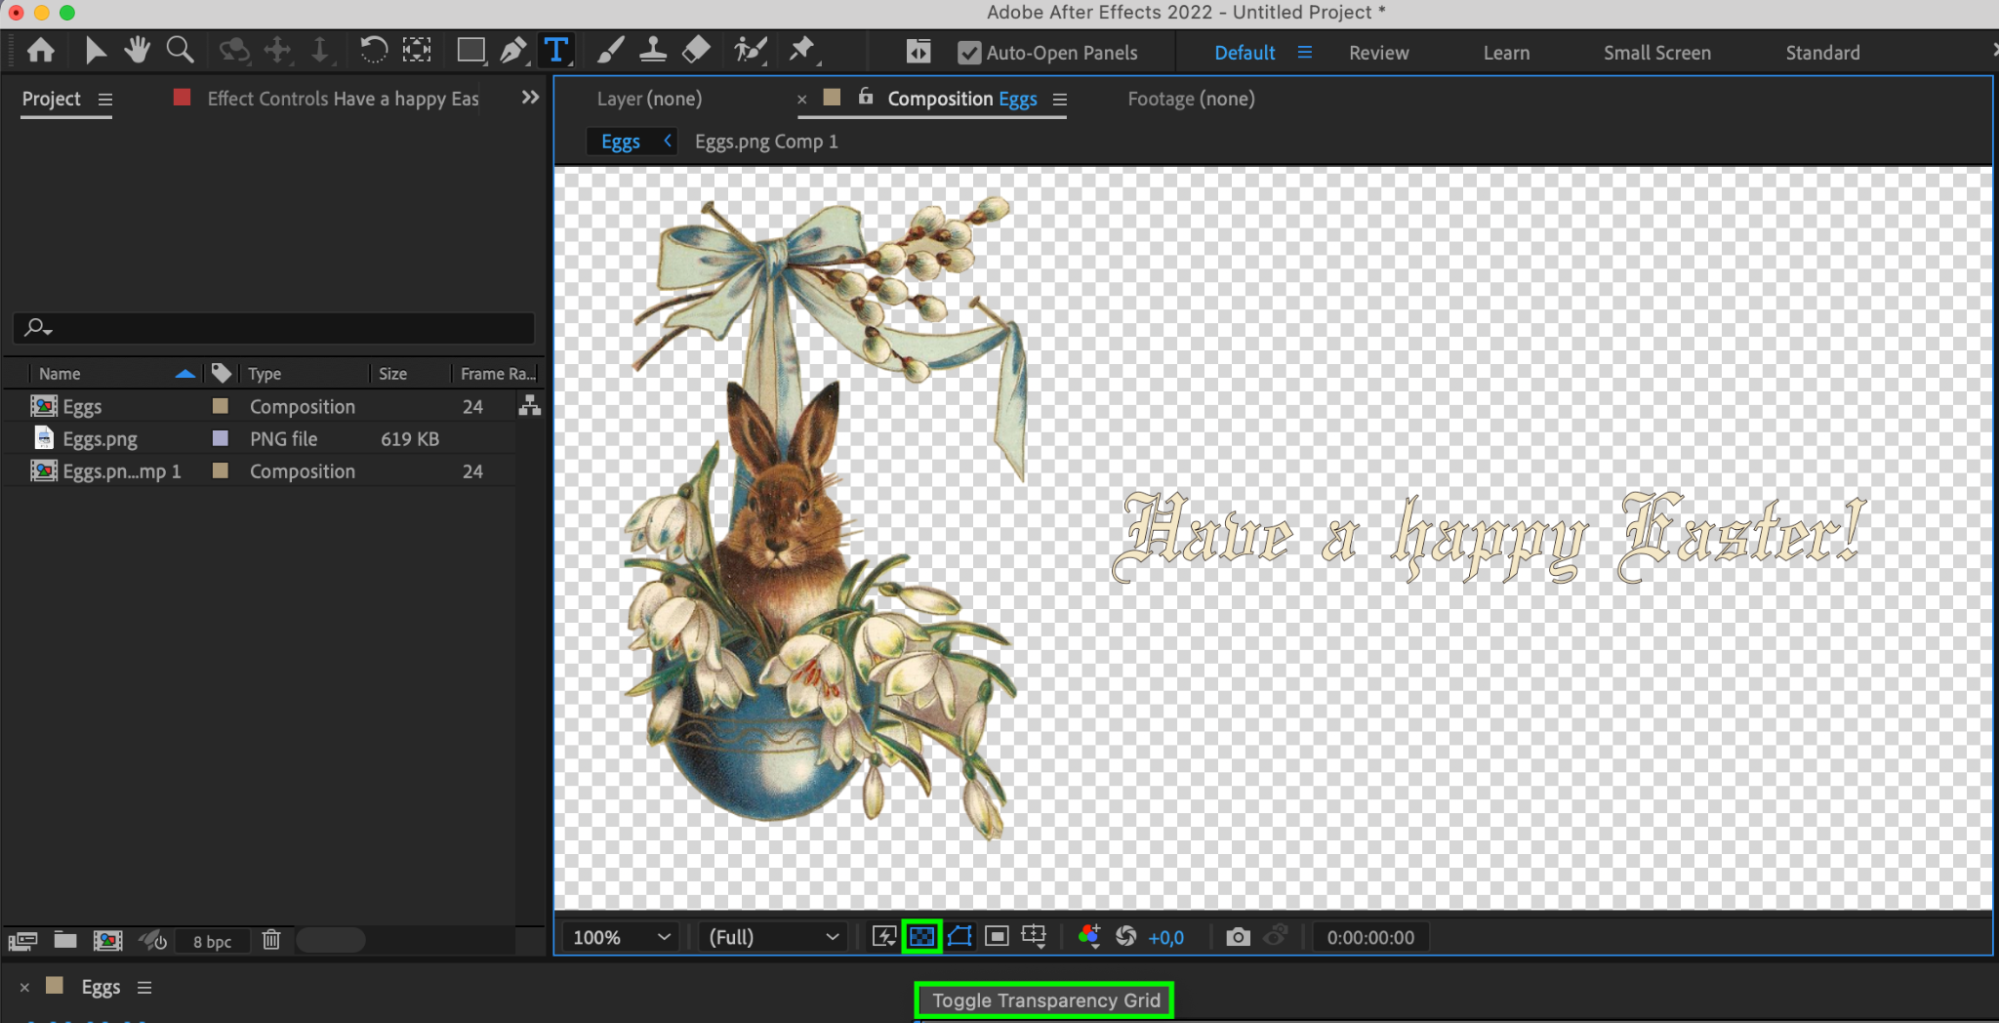Viewport: 1999px width, 1023px height.
Task: Open Show Channel and color management menu
Action: point(1089,937)
